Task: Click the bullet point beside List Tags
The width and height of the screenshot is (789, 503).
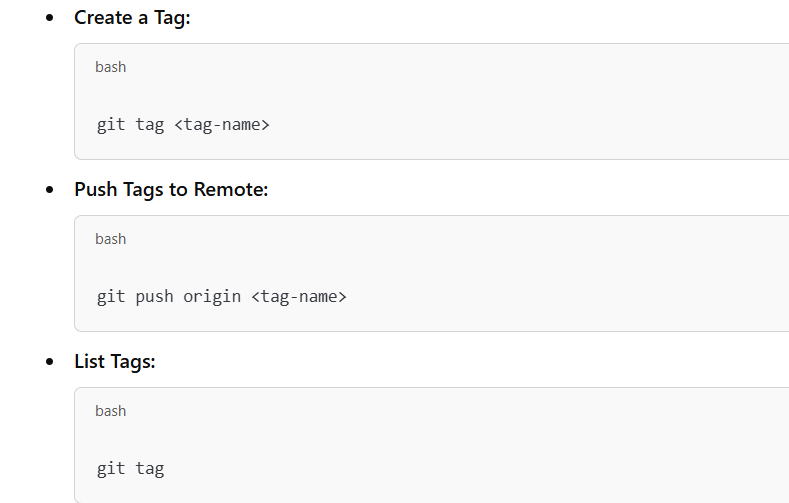Action: coord(50,362)
